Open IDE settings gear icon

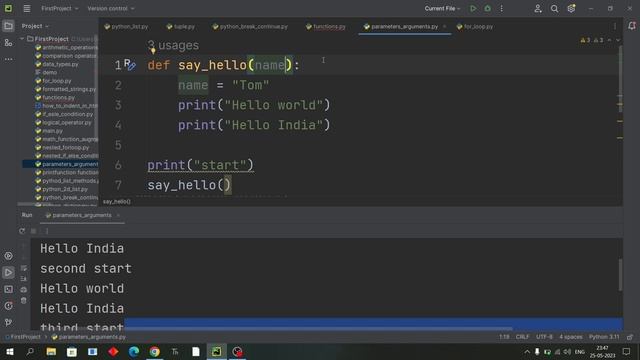[571, 8]
